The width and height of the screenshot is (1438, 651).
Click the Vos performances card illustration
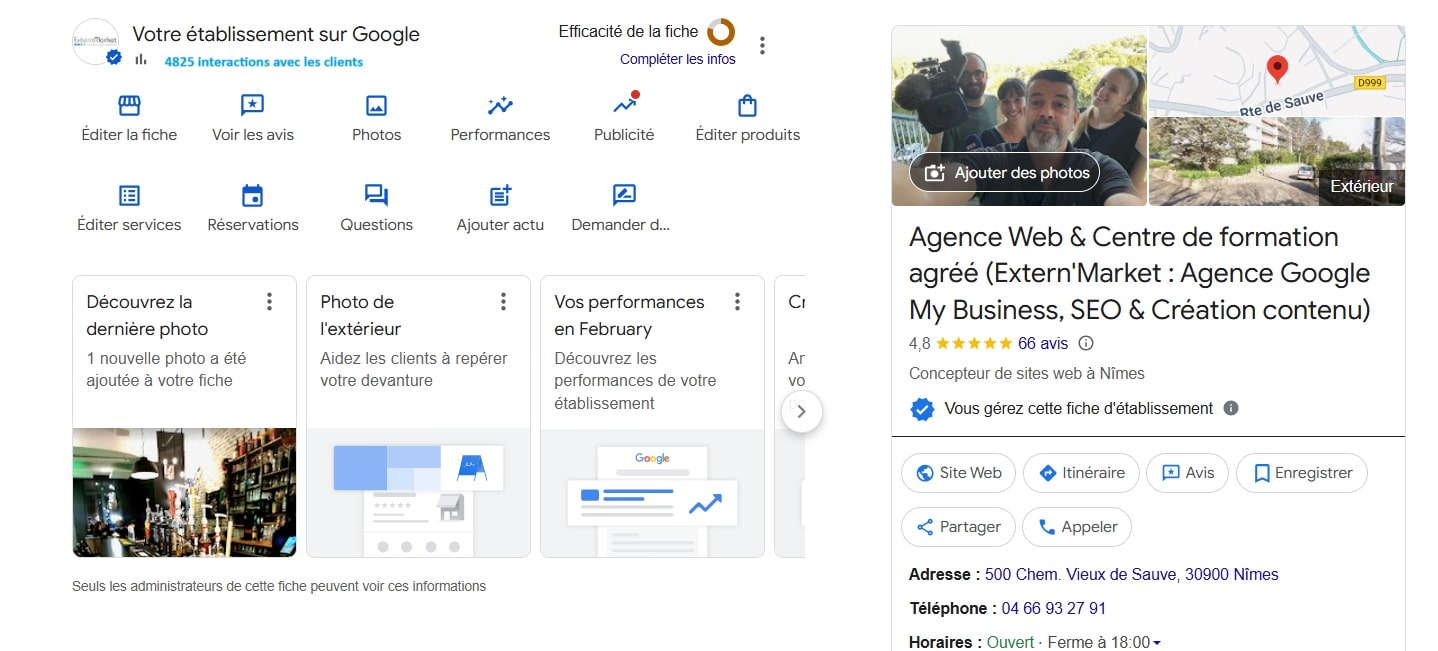tap(652, 492)
